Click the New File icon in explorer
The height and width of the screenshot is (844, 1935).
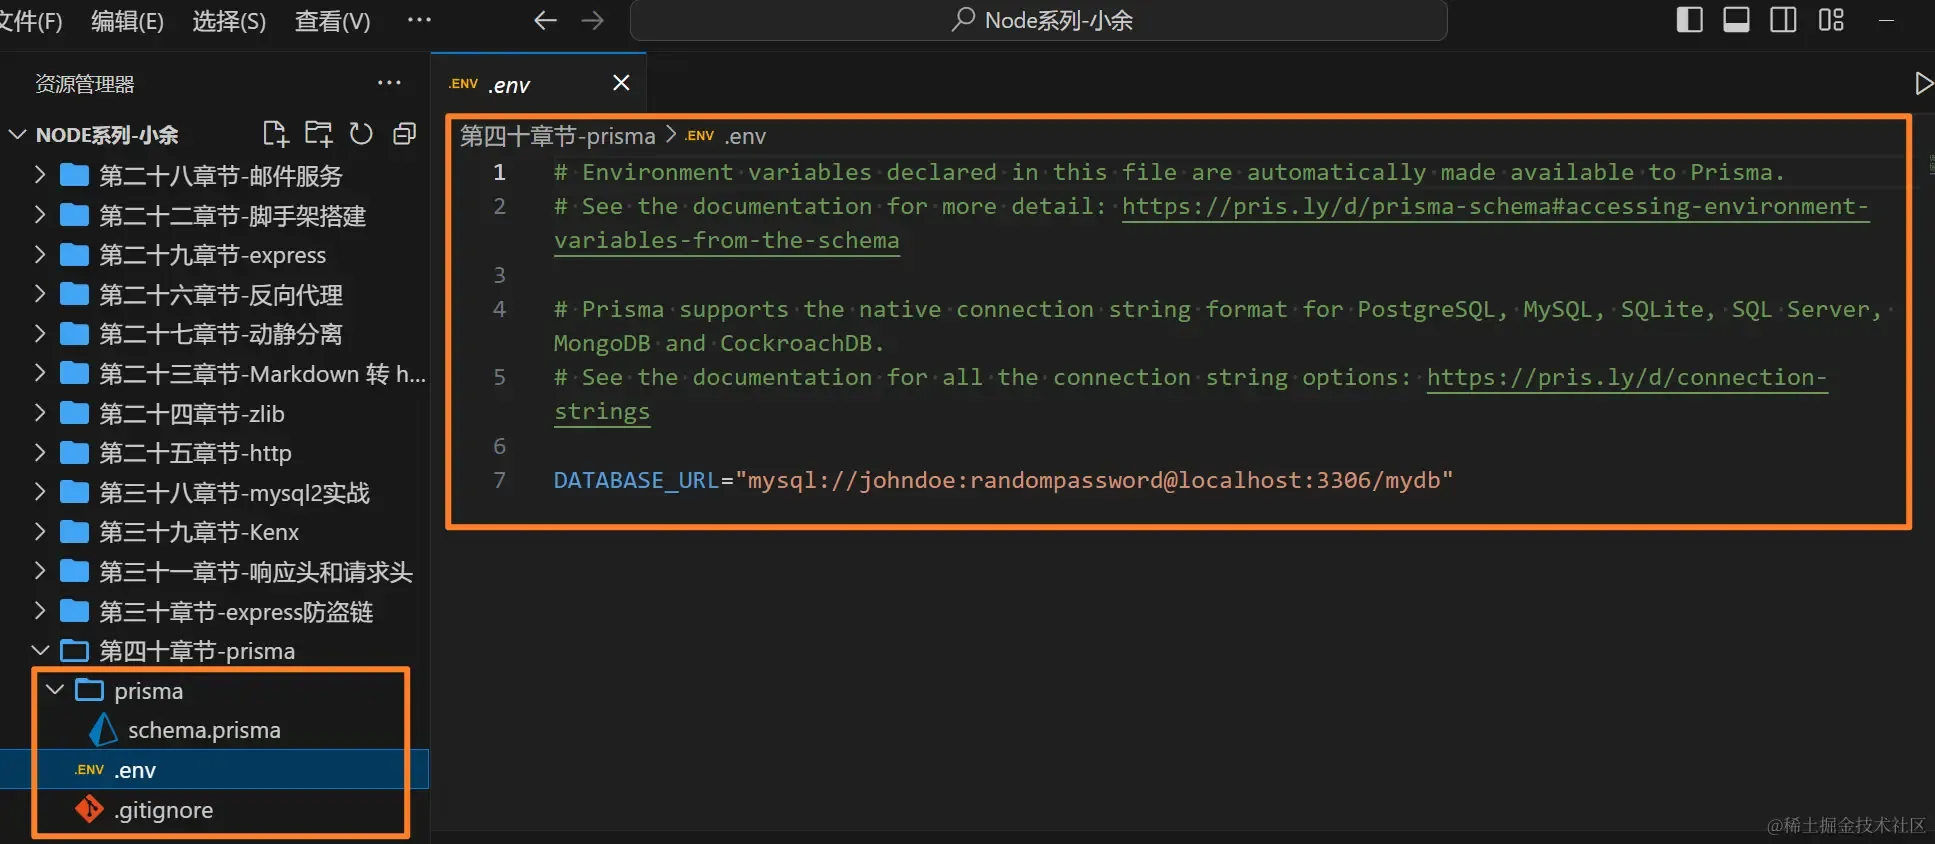tap(275, 134)
